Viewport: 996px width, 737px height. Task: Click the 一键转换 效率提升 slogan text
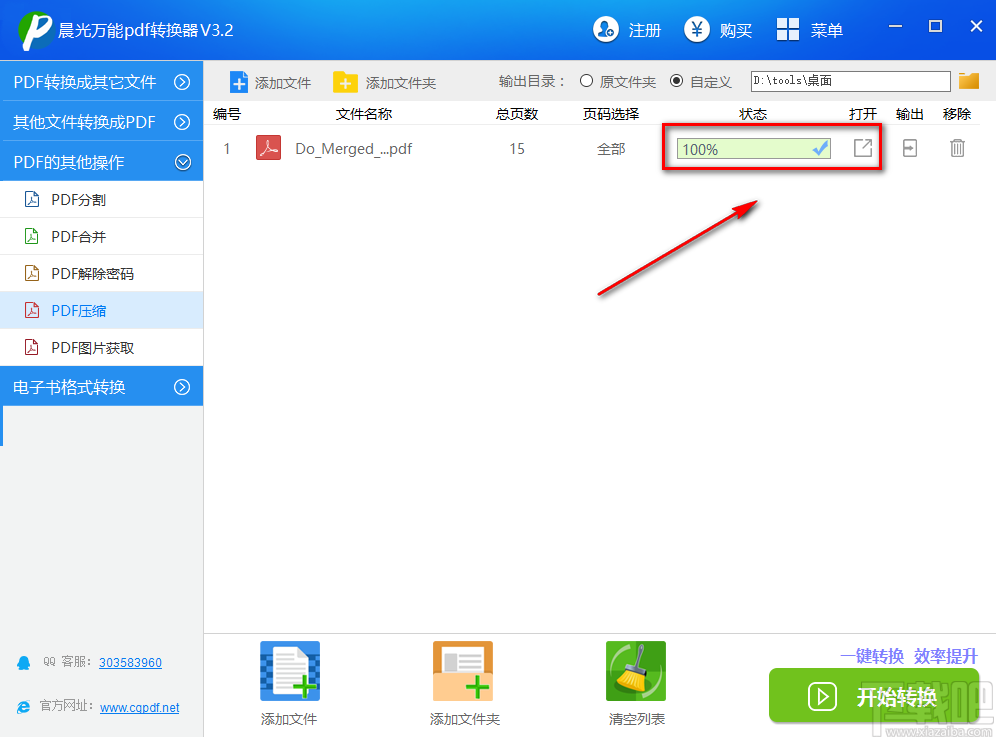[x=909, y=655]
